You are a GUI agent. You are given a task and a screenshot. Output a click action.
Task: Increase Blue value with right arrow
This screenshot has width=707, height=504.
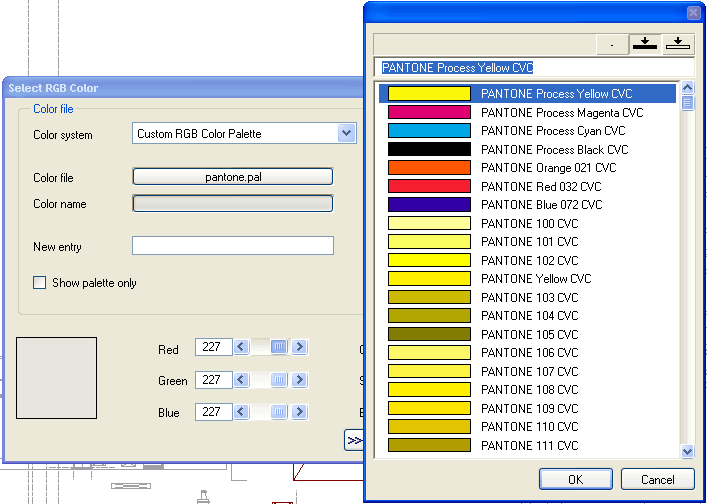tap(299, 412)
